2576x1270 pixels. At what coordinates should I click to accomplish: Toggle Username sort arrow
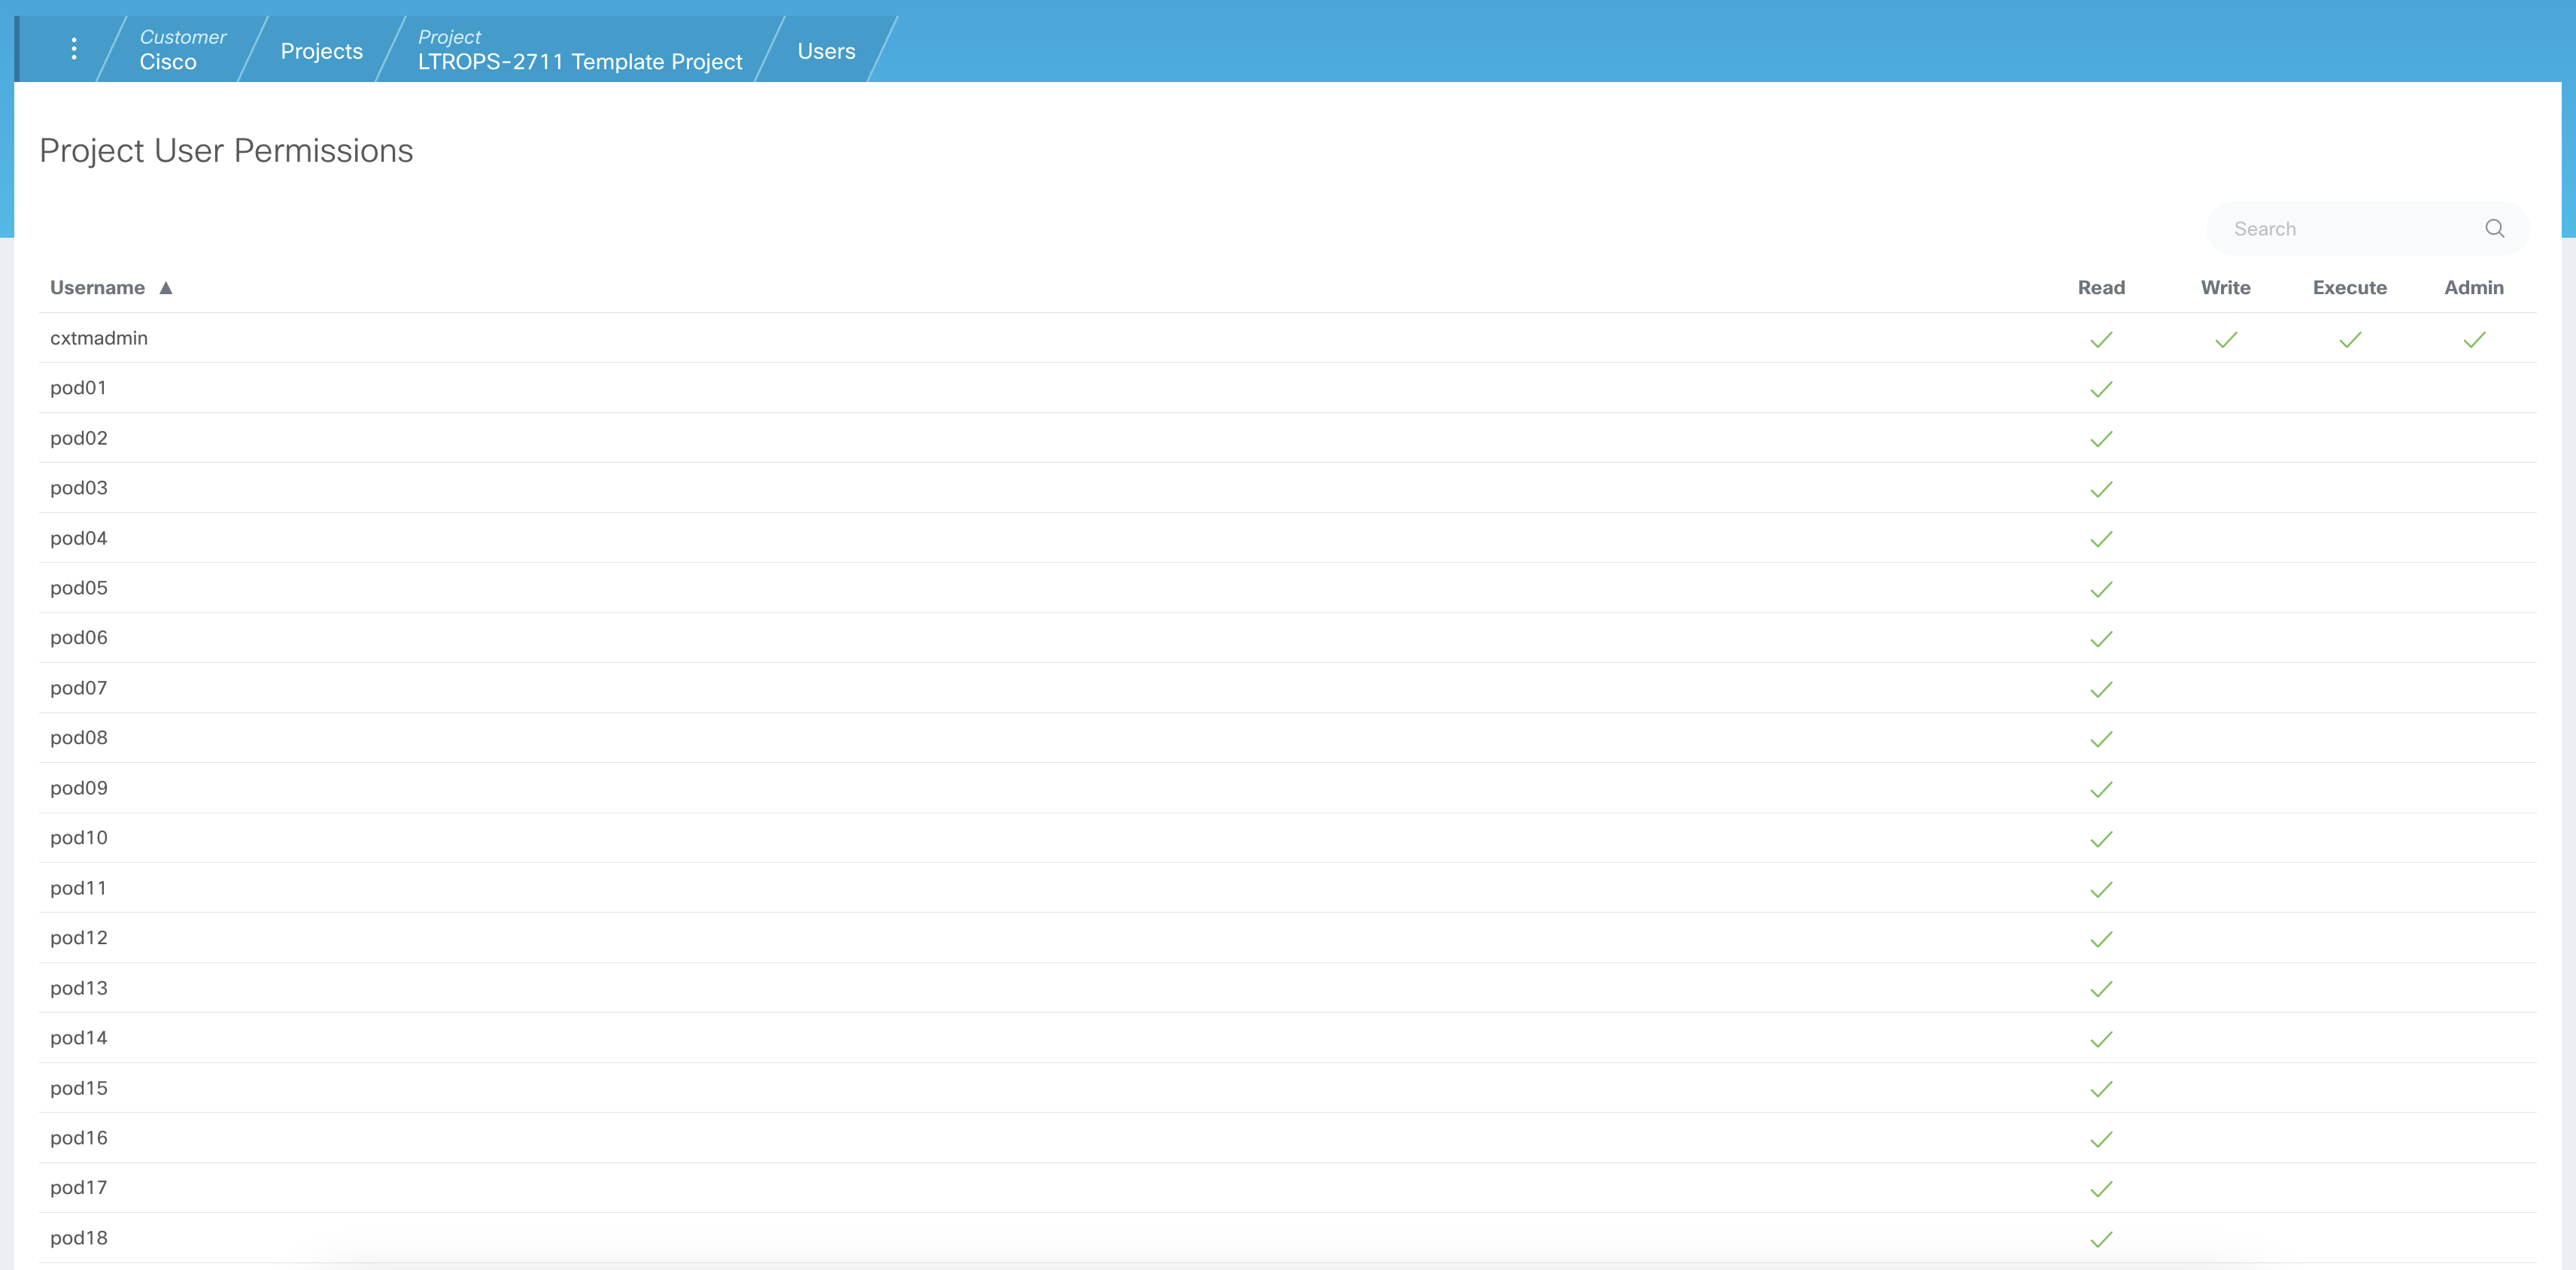166,288
